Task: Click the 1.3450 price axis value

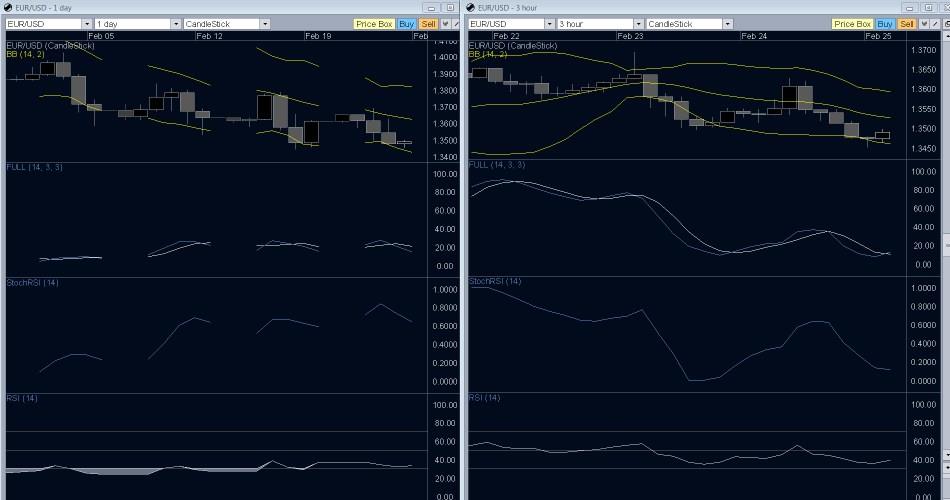Action: coord(924,148)
